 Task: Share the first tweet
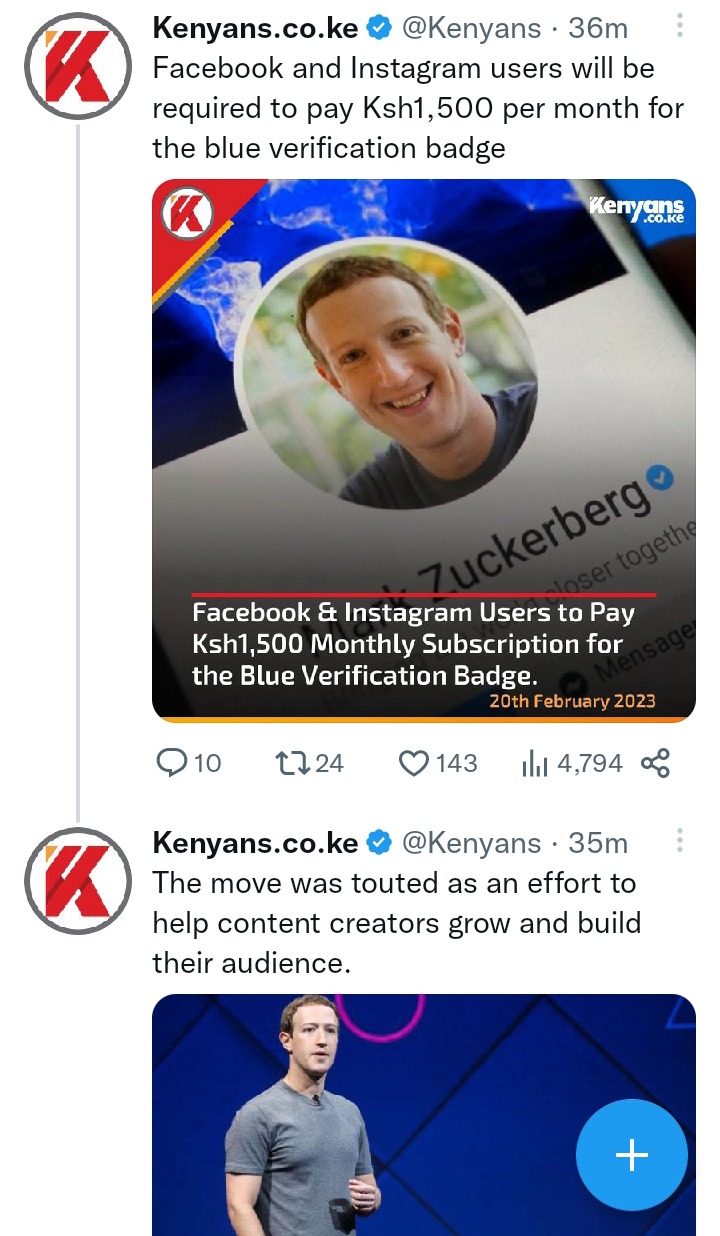pos(655,764)
